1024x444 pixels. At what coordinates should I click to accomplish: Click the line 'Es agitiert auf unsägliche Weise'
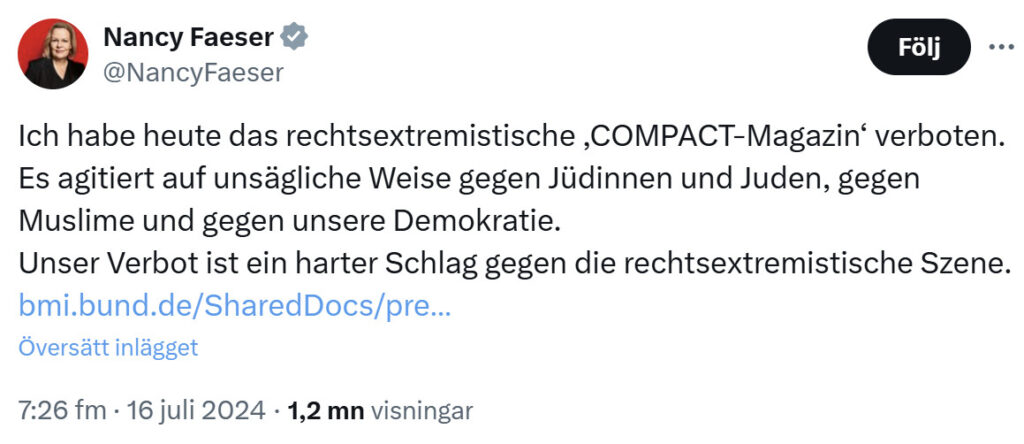pos(469,179)
